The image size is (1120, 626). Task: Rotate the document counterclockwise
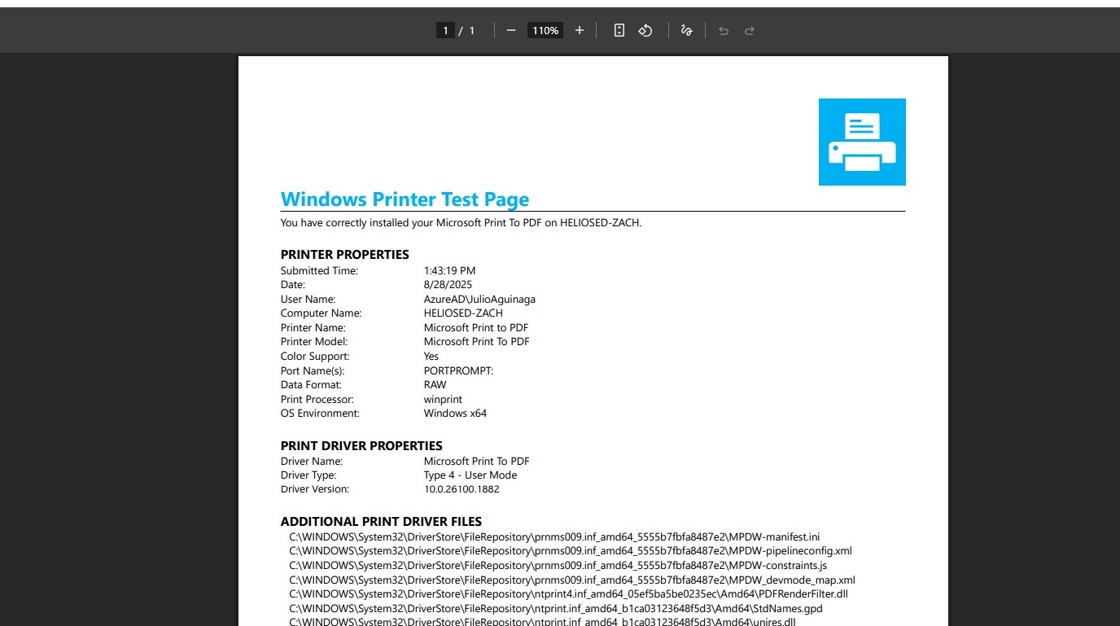(x=646, y=30)
